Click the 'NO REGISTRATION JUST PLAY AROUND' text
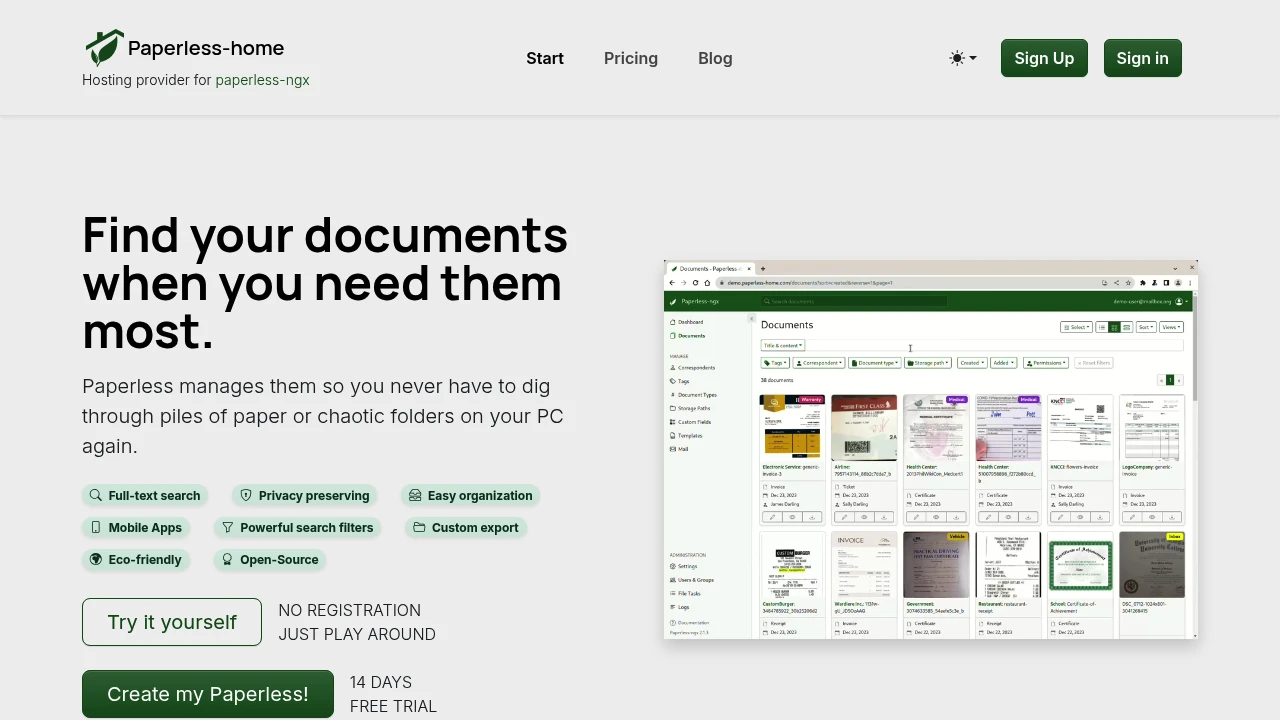Viewport: 1280px width, 720px height. click(357, 622)
